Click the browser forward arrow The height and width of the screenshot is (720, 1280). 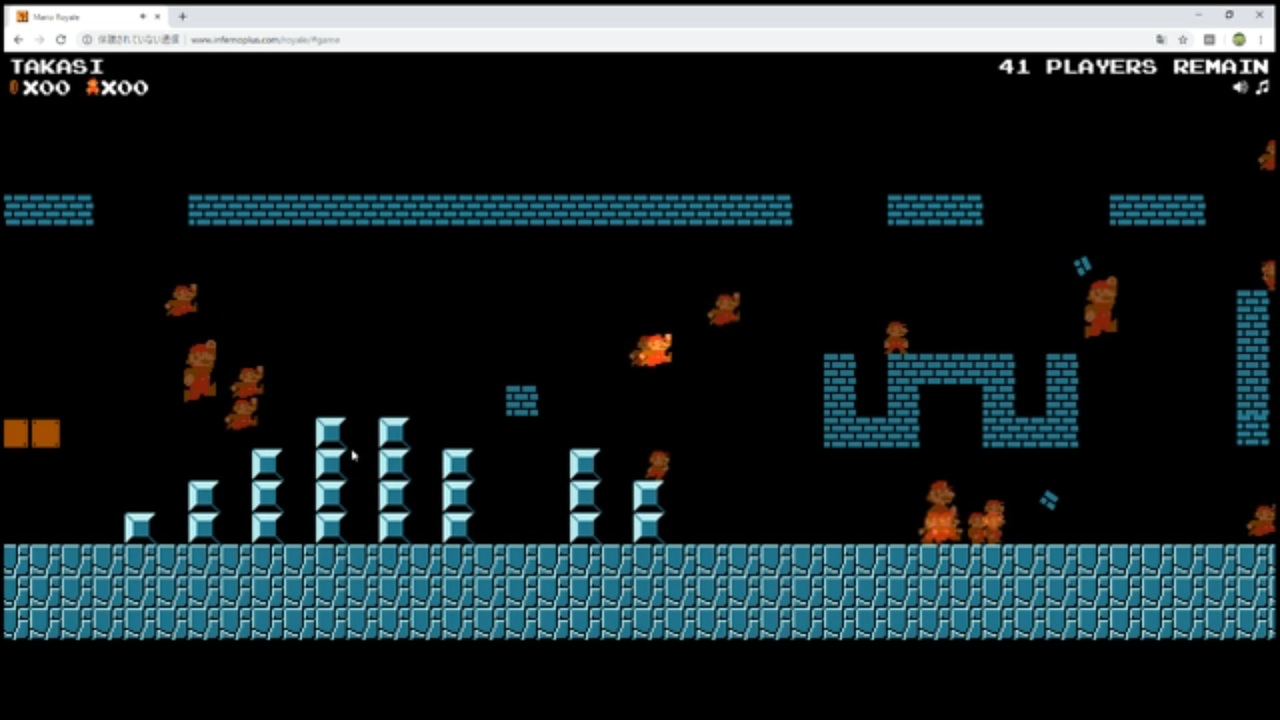coord(39,40)
